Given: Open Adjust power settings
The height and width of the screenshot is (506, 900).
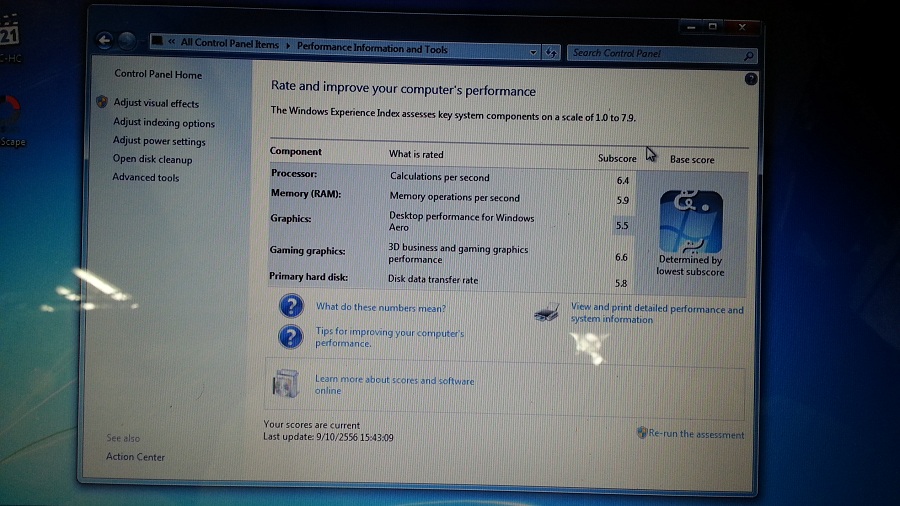Looking at the screenshot, I should tap(159, 141).
